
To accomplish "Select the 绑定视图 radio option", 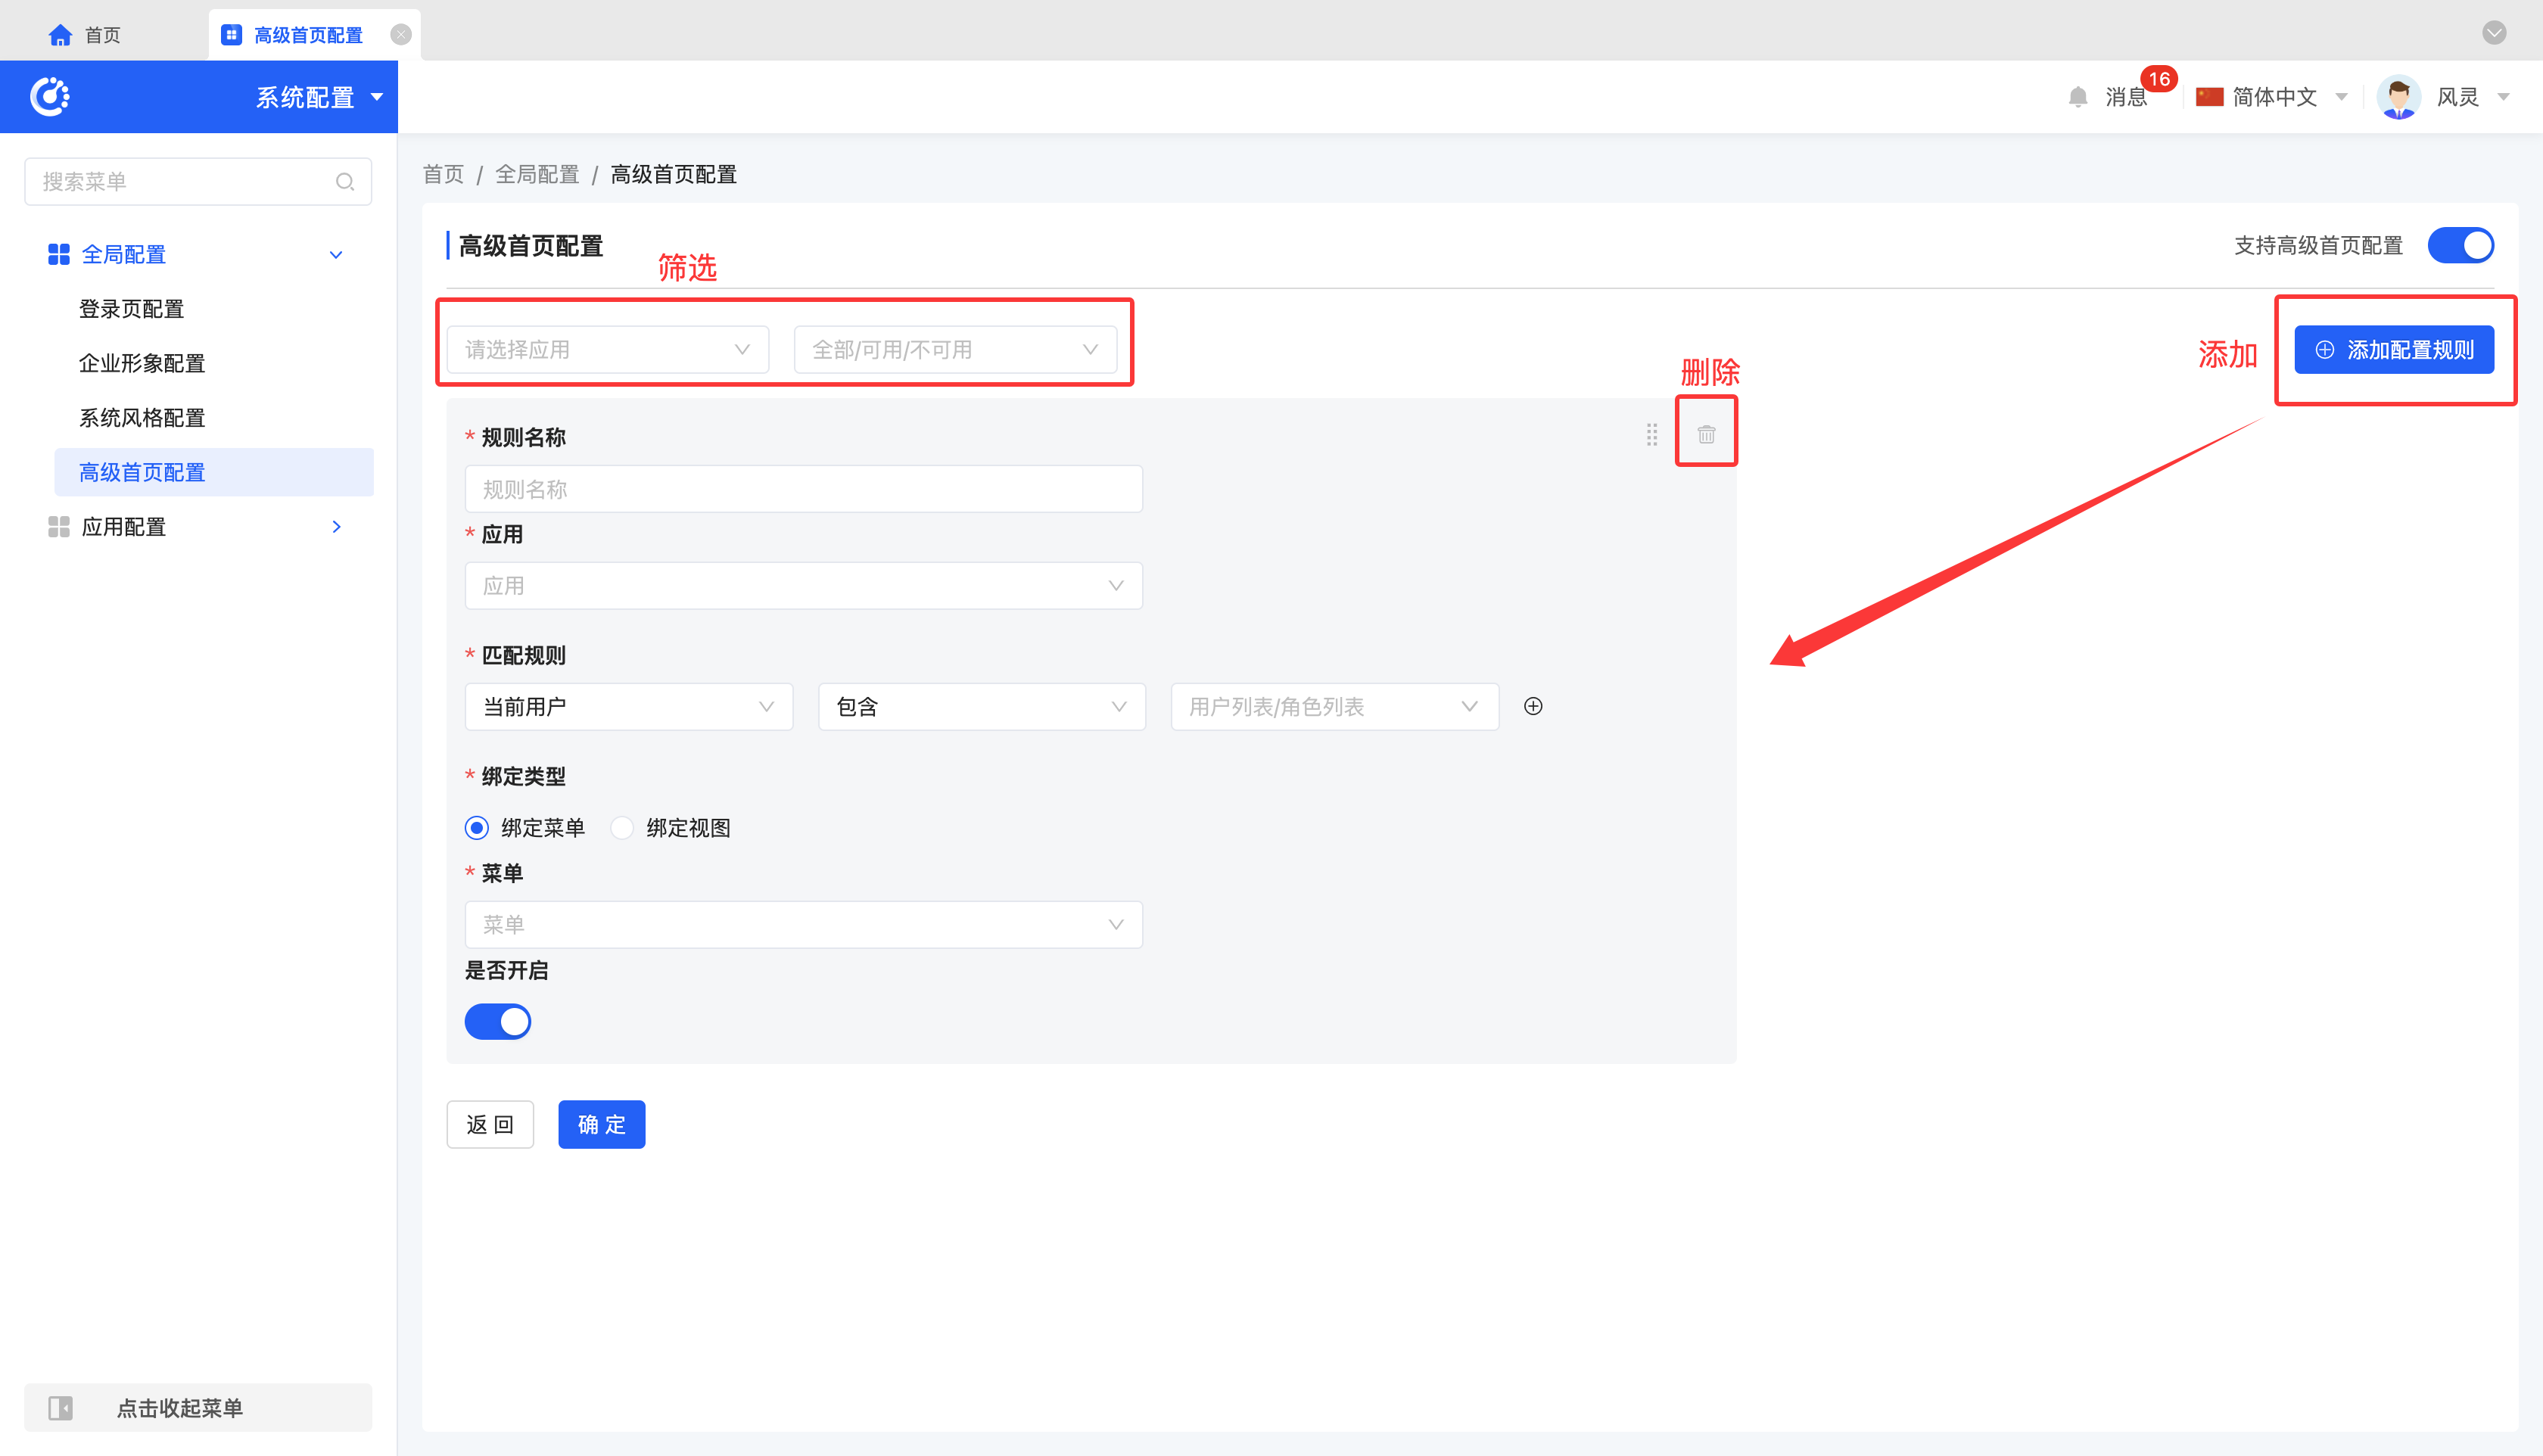I will pos(622,828).
